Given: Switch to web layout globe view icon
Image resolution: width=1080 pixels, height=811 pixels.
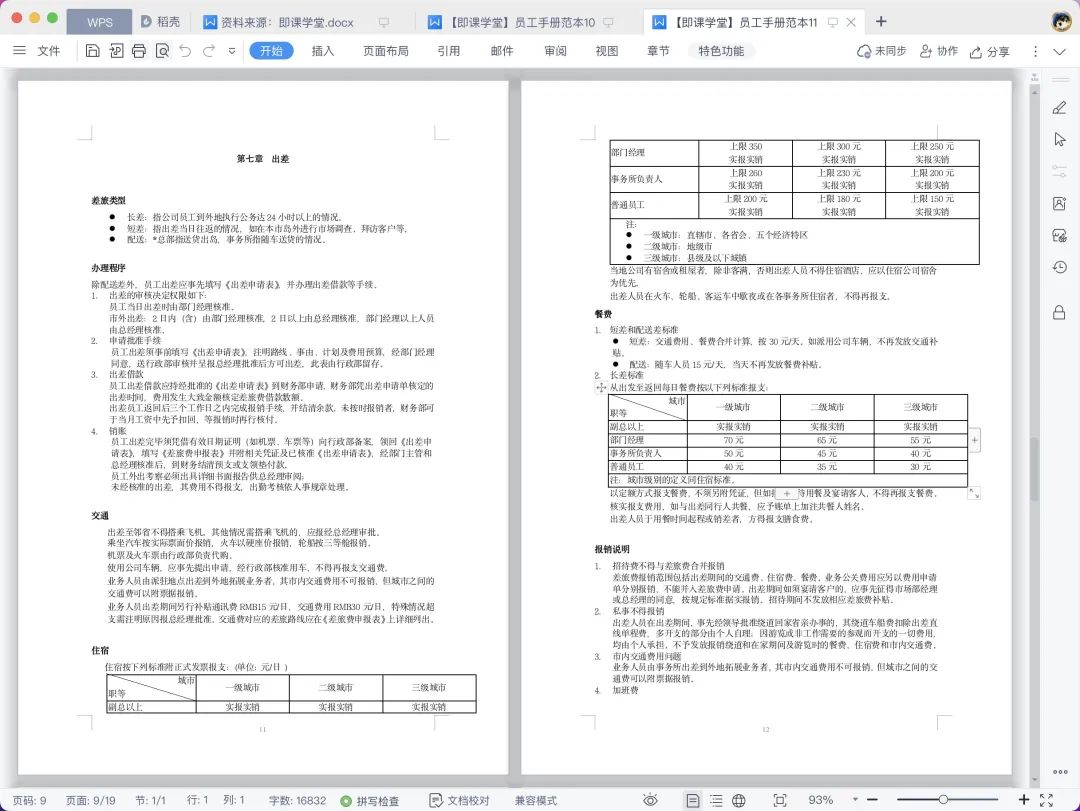Looking at the screenshot, I should point(738,800).
